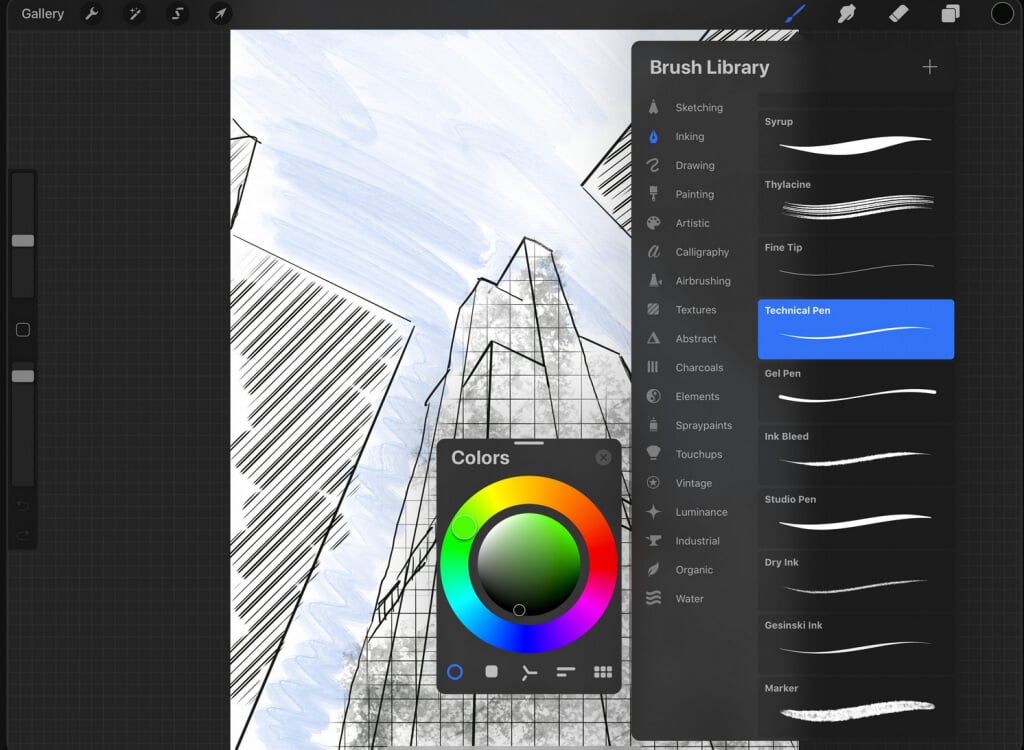Image resolution: width=1024 pixels, height=750 pixels.
Task: Click the Elements set icon
Action: point(653,396)
